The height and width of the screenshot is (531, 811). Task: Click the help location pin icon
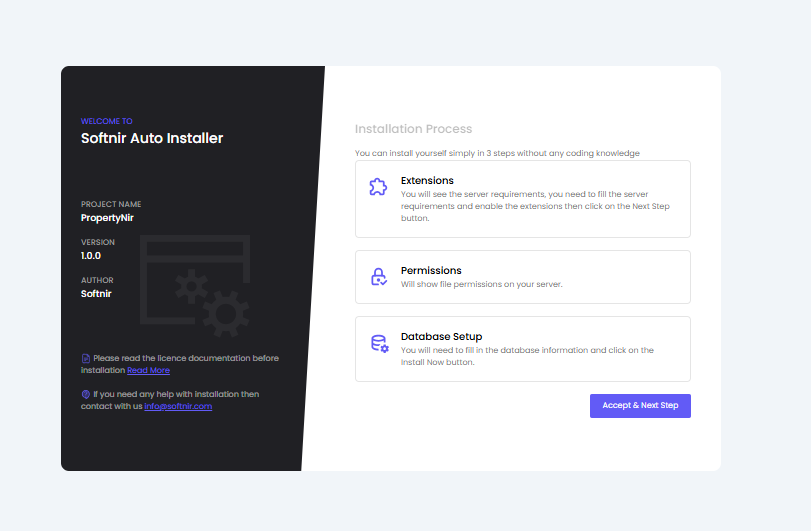pos(86,394)
